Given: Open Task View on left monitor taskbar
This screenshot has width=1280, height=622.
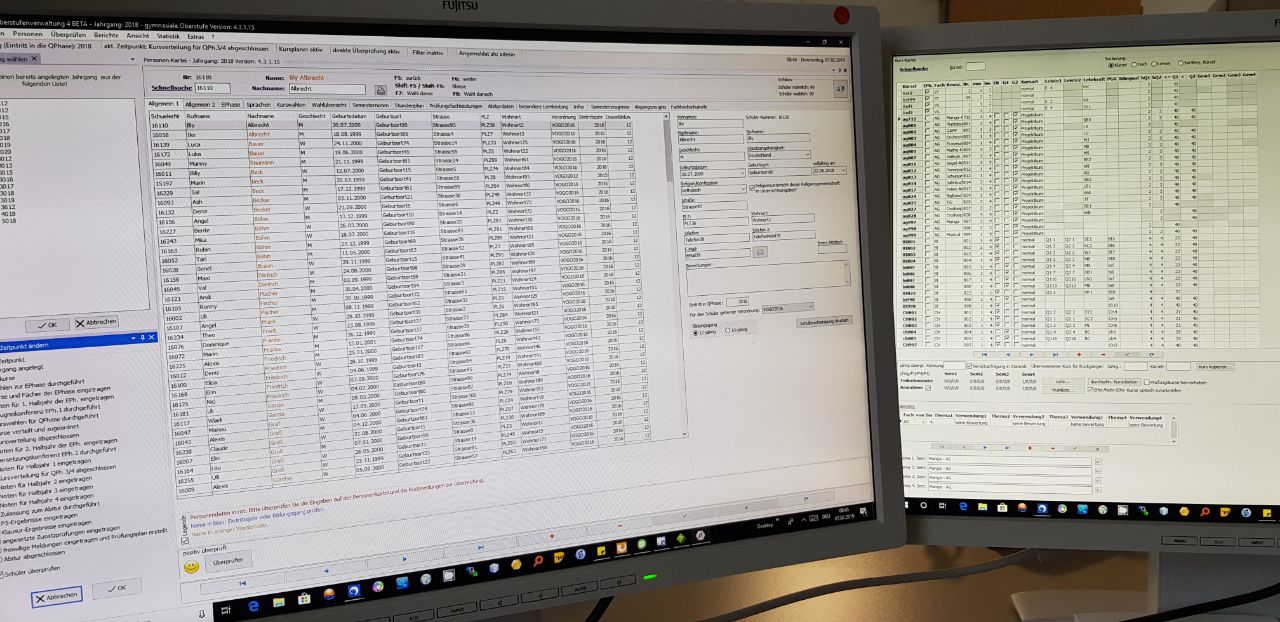Looking at the screenshot, I should click(x=225, y=610).
